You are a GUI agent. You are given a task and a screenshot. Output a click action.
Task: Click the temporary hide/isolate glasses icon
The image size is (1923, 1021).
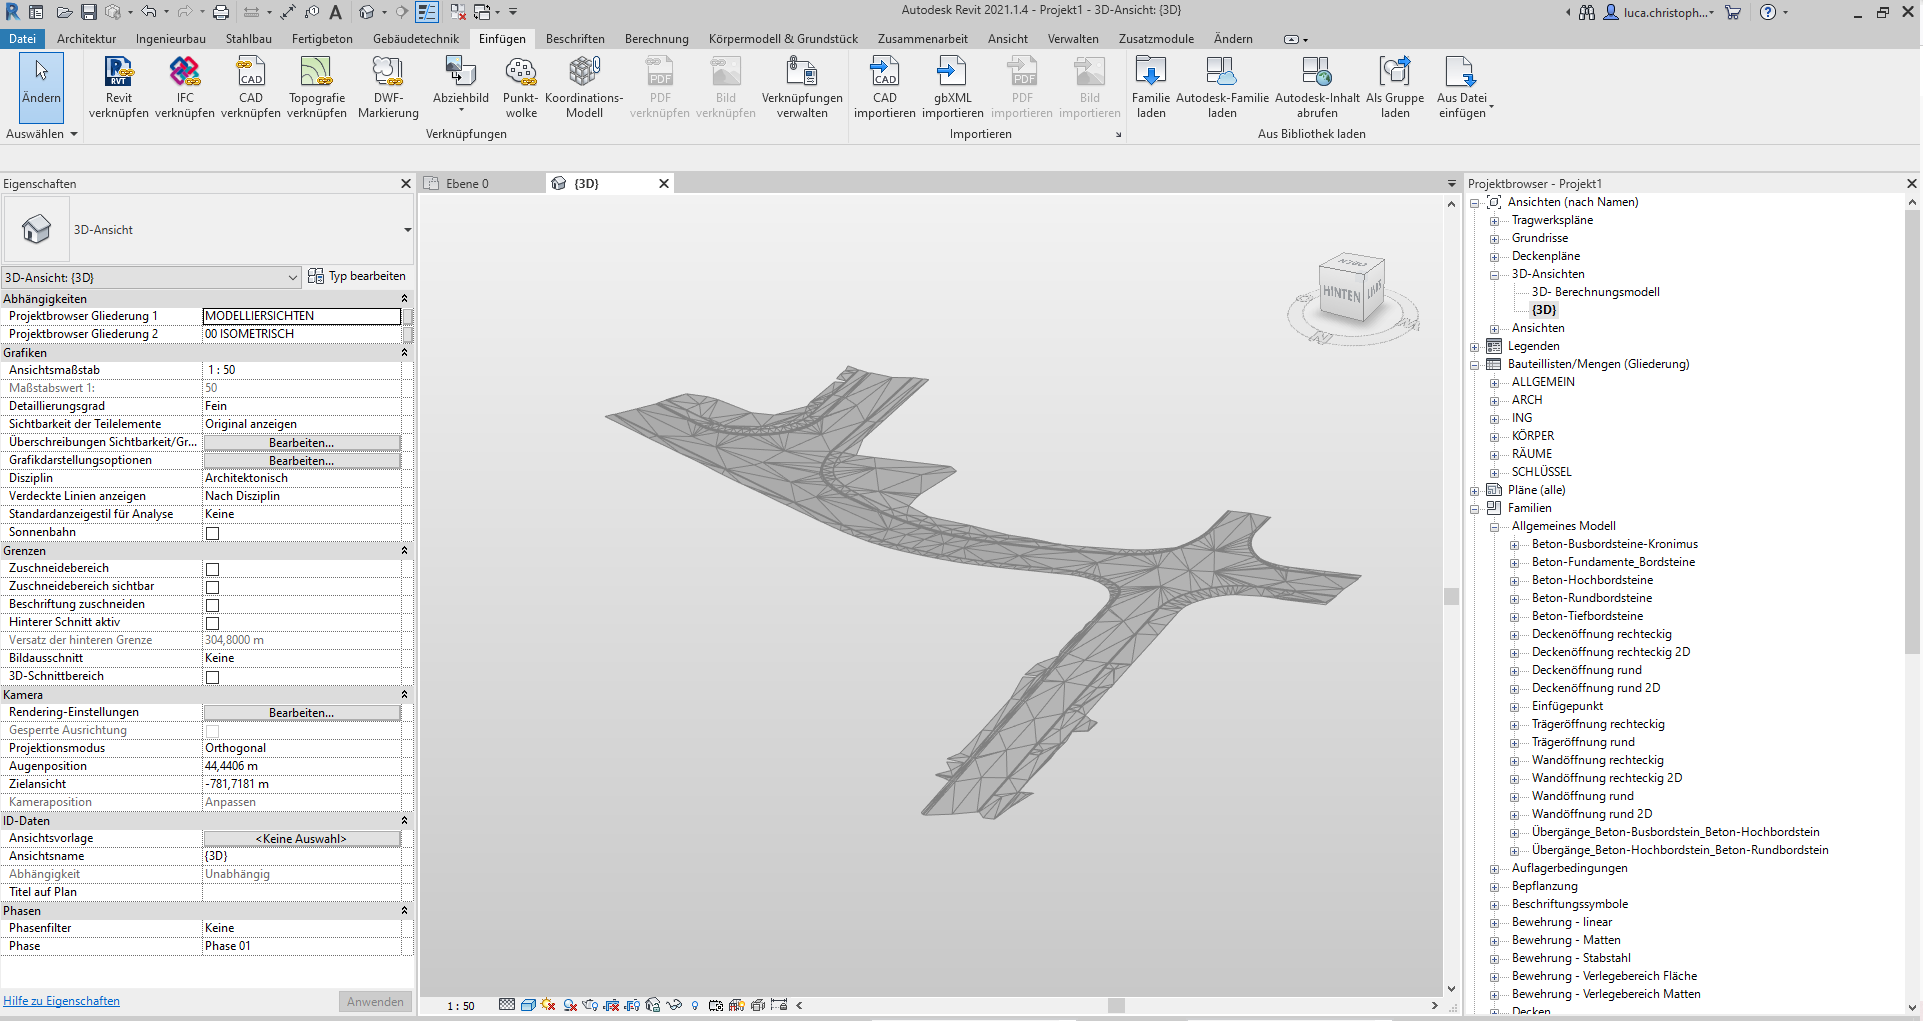[674, 1005]
